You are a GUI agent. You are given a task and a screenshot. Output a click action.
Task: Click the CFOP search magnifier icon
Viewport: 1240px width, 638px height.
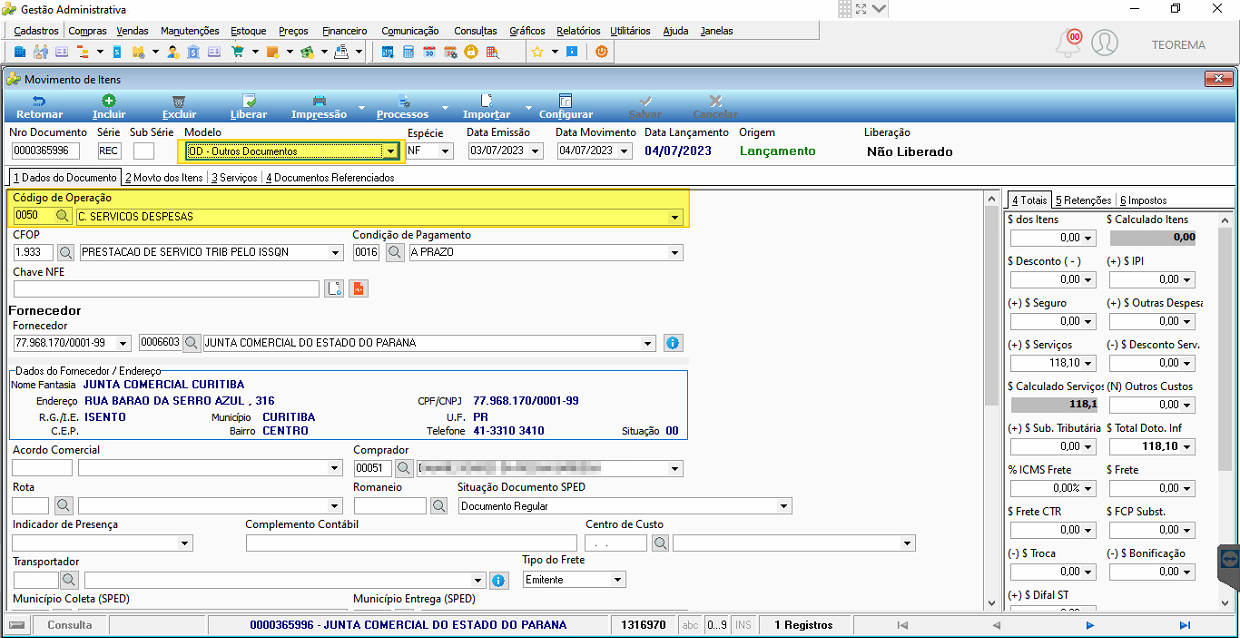click(67, 253)
